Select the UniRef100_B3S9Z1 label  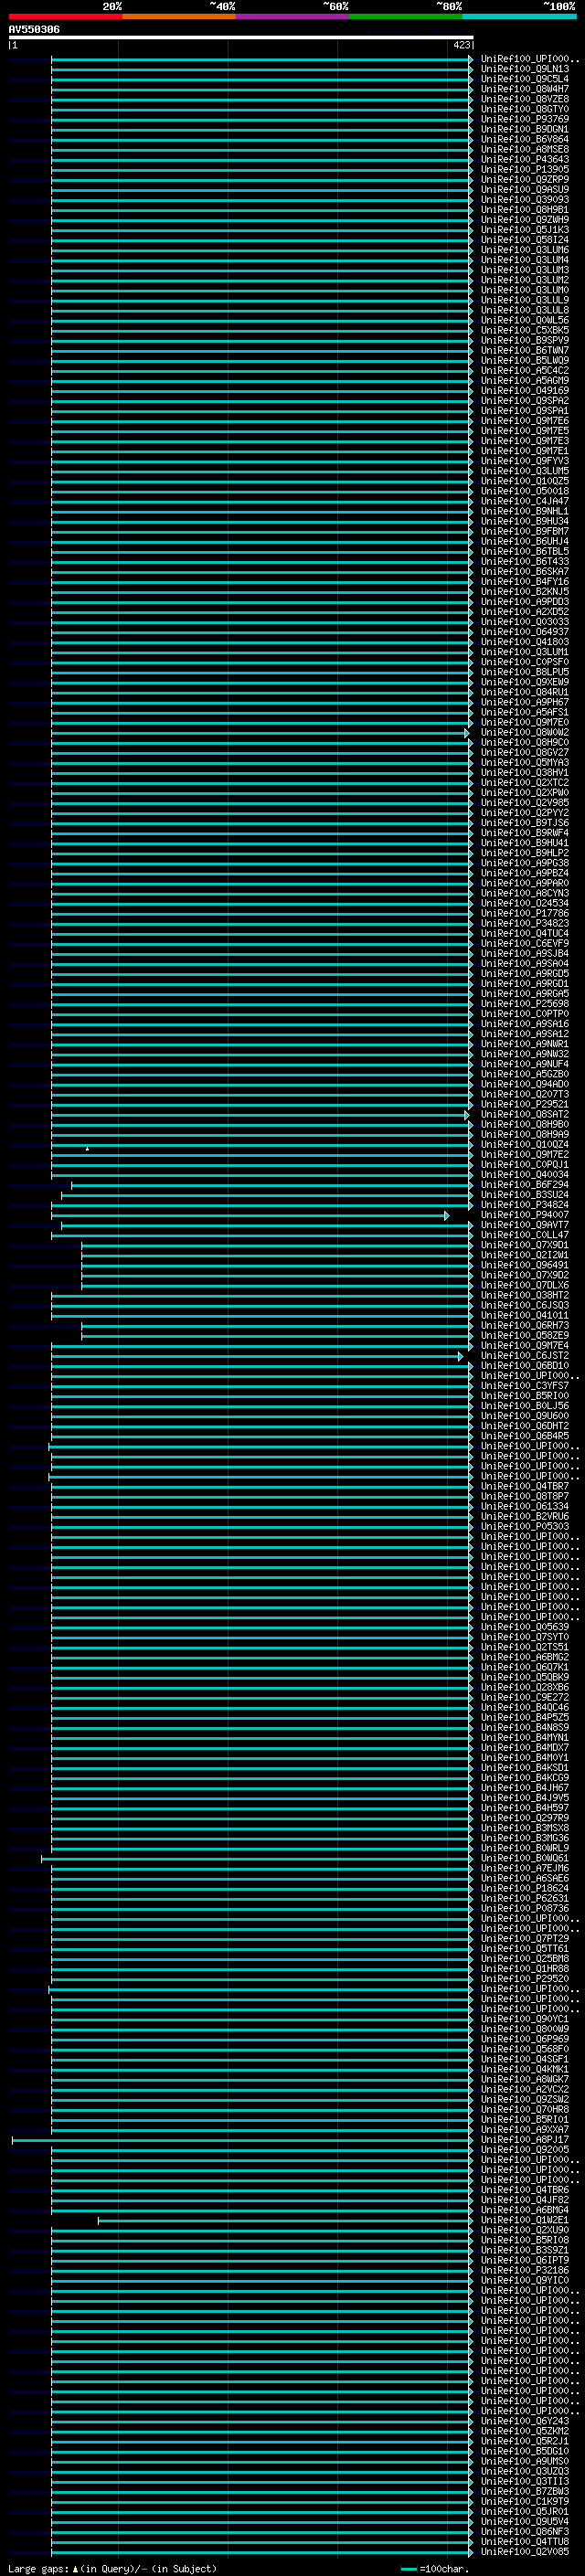point(524,2250)
